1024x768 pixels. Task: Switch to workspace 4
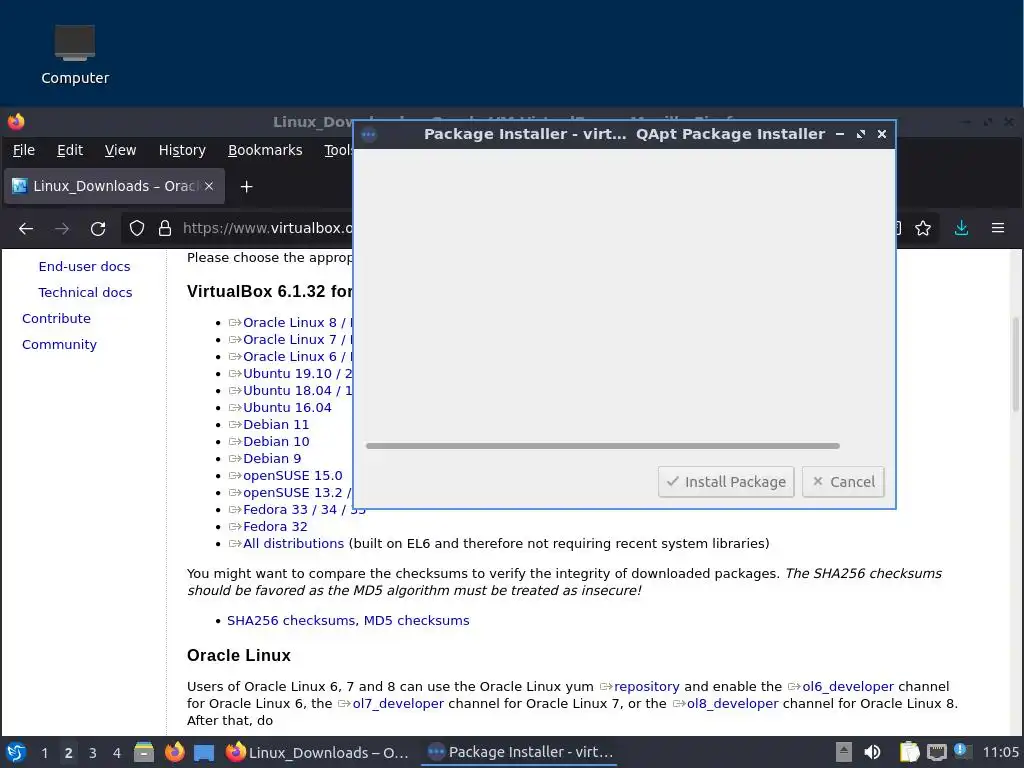117,753
